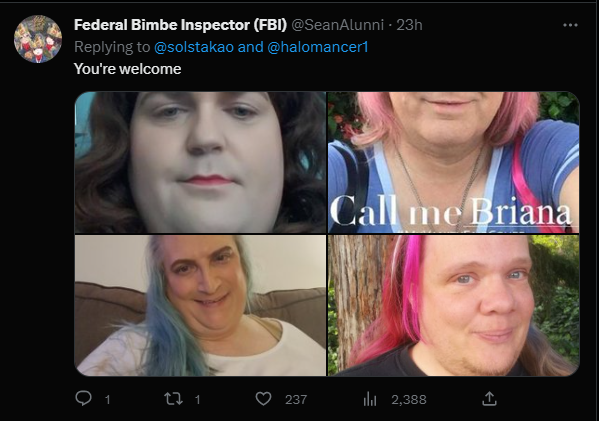Open the reply comment icon
Image resolution: width=599 pixels, height=421 pixels.
pos(83,398)
